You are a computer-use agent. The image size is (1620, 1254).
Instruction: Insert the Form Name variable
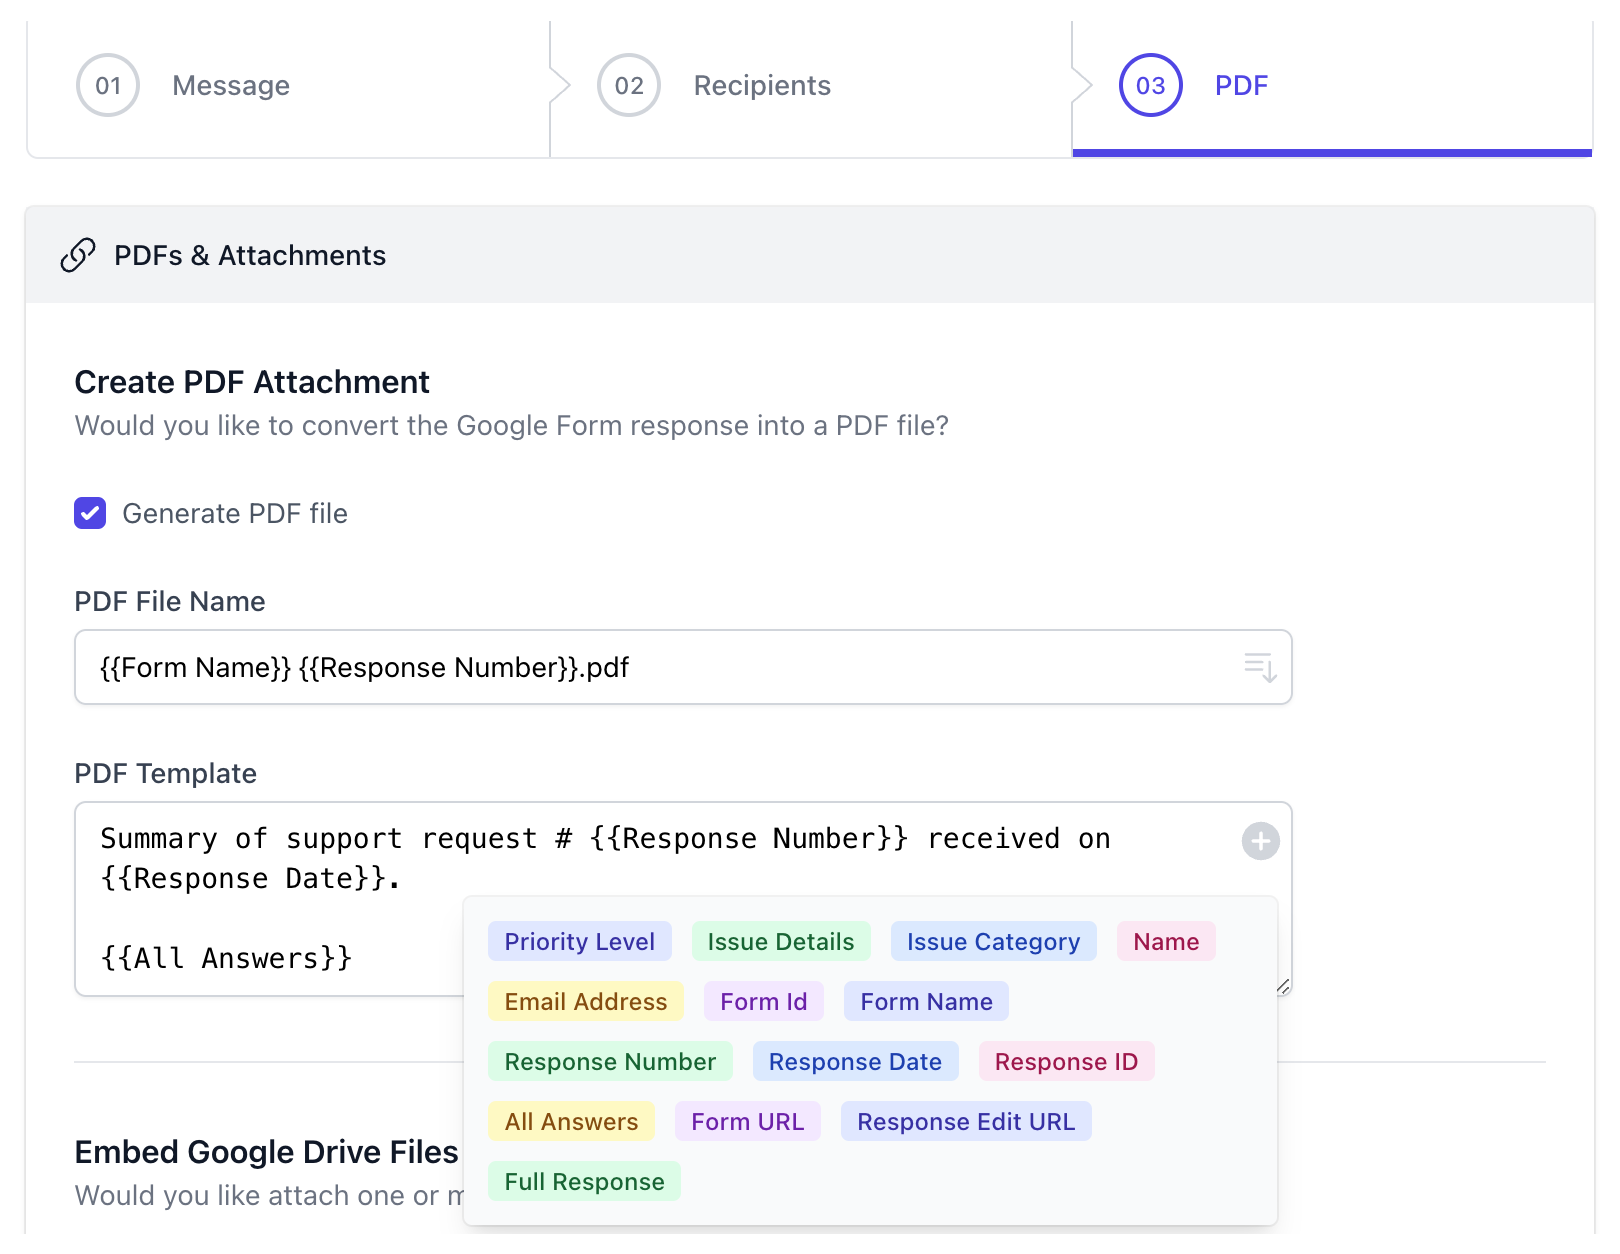click(925, 1001)
